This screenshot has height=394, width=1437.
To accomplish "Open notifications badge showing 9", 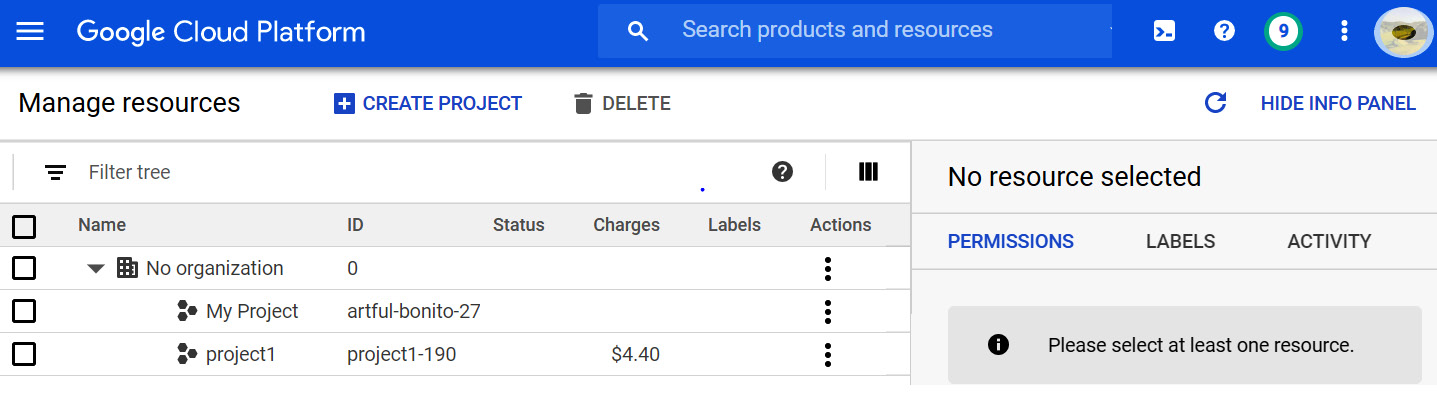I will point(1283,31).
